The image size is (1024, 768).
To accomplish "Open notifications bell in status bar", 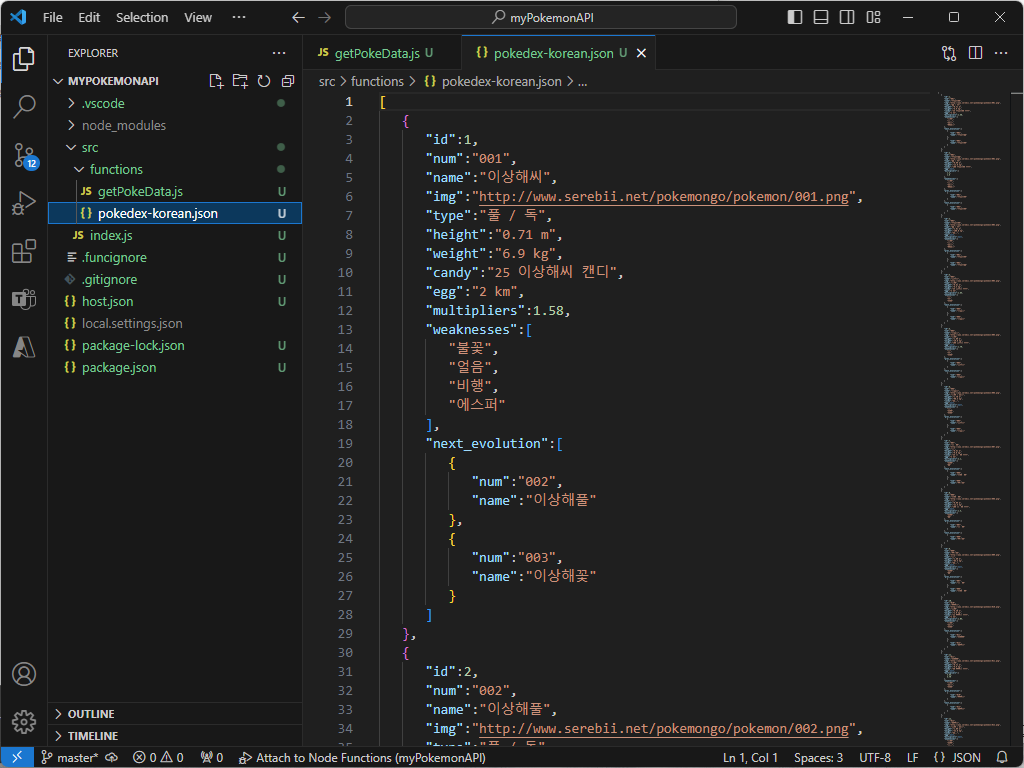I will click(1002, 758).
